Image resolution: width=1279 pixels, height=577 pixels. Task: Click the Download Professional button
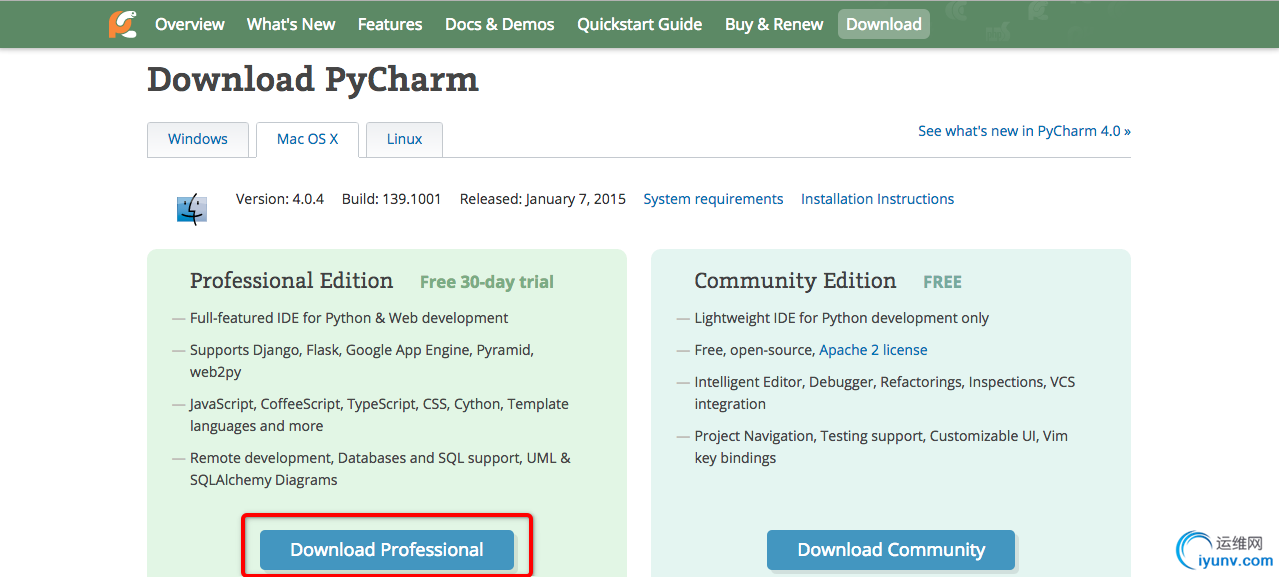click(x=387, y=550)
